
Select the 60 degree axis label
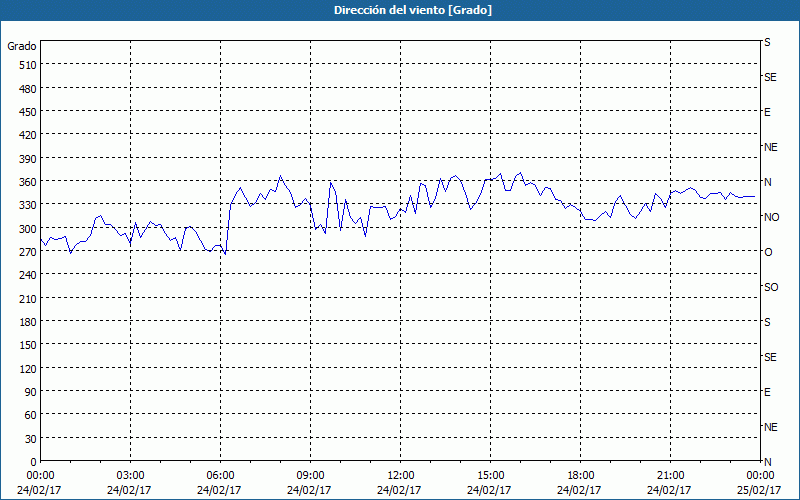coord(31,415)
